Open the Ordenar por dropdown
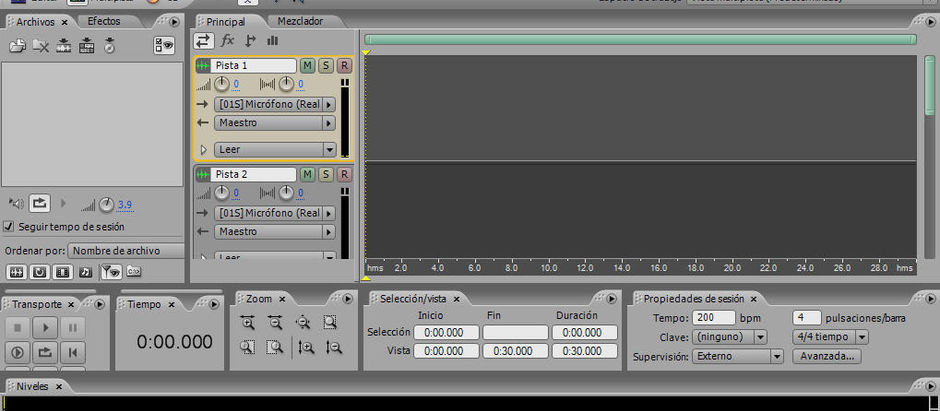940x411 pixels. (x=126, y=251)
